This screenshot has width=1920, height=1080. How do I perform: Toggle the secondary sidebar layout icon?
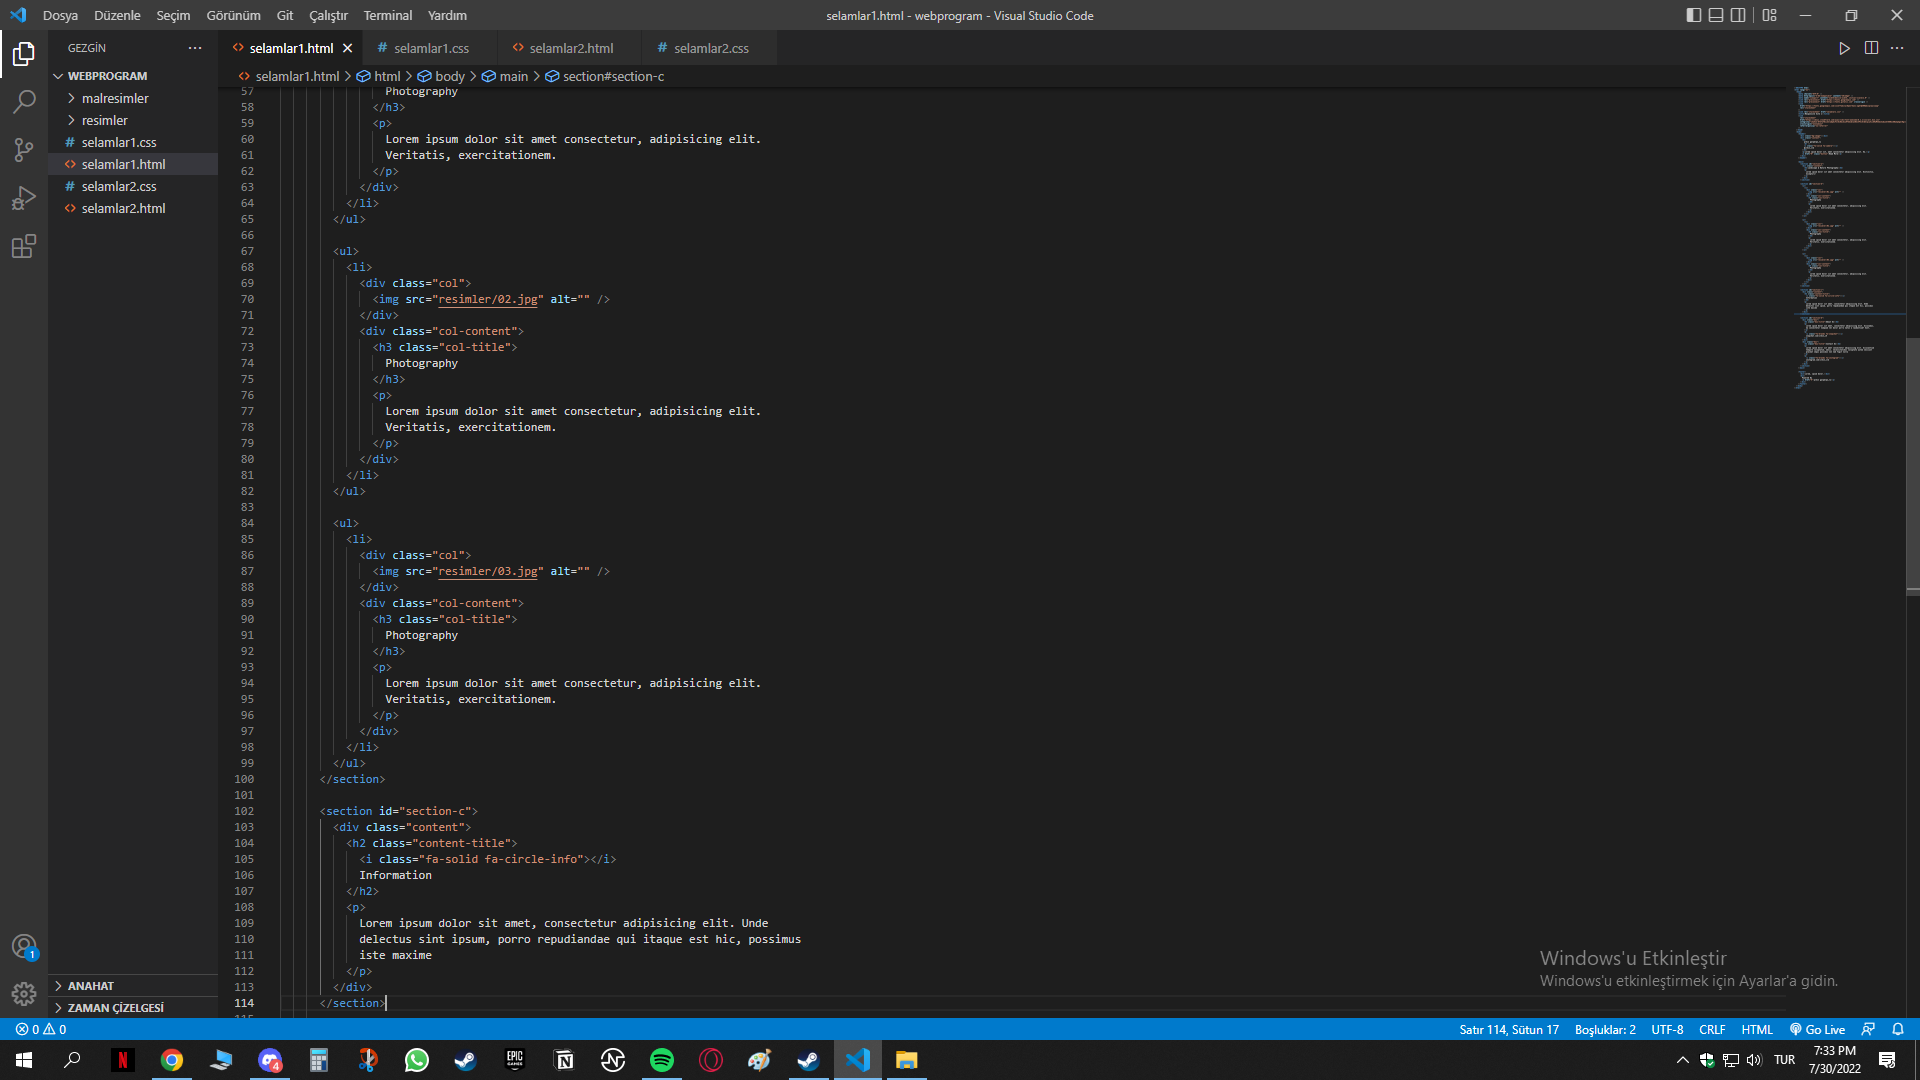point(1738,15)
